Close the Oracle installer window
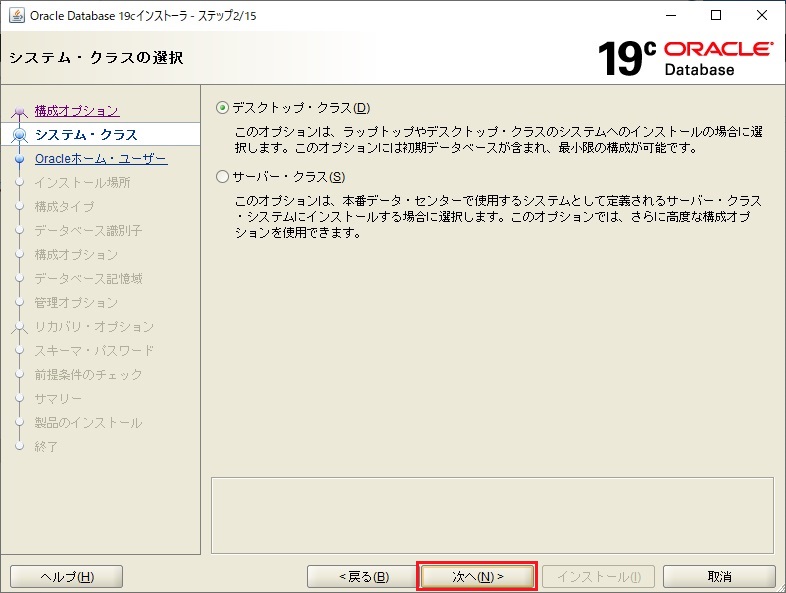 tap(762, 16)
